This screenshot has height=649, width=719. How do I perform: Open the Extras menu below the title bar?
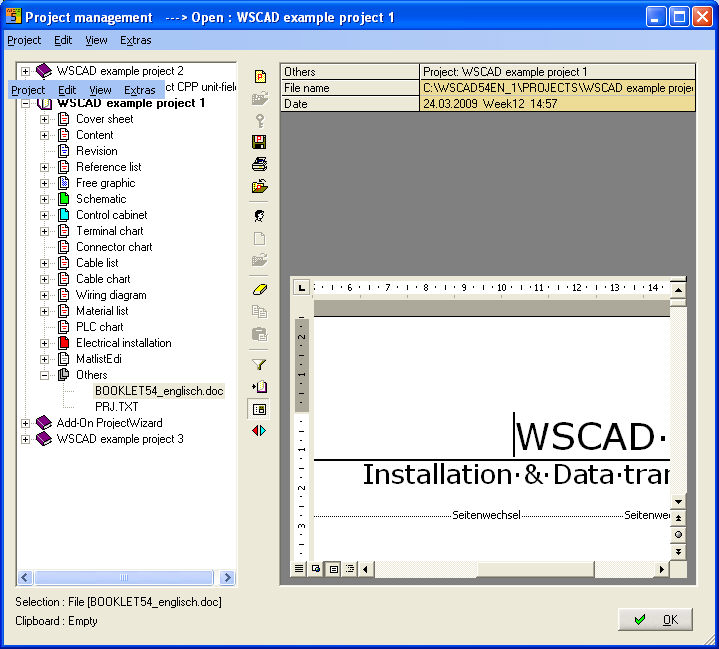point(135,40)
